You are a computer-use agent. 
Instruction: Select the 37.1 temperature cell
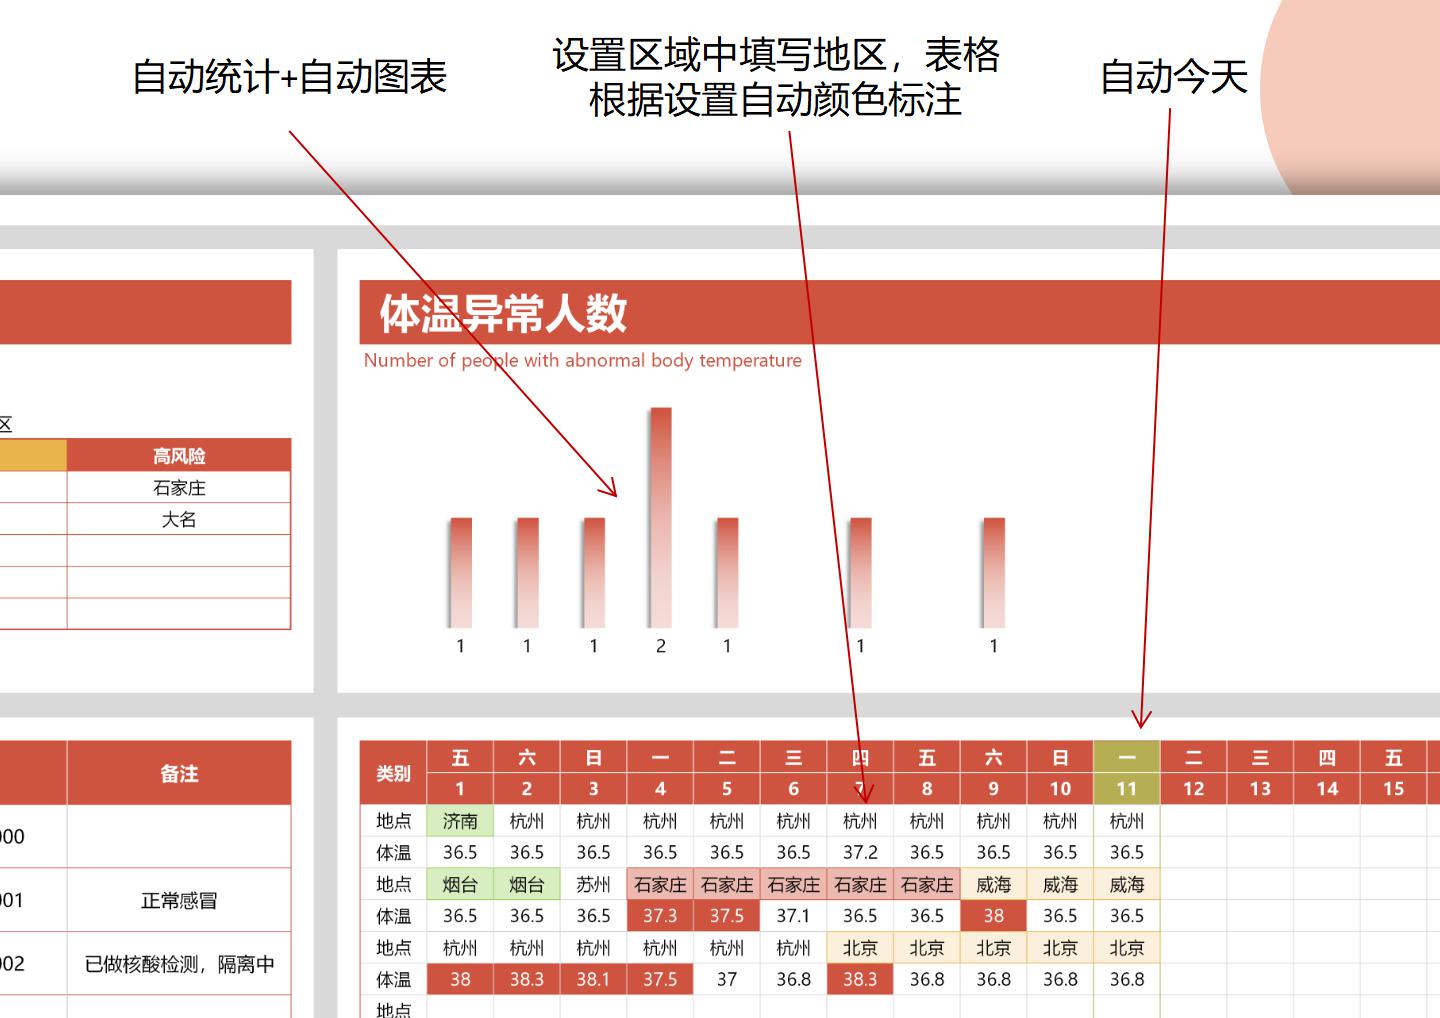(793, 916)
